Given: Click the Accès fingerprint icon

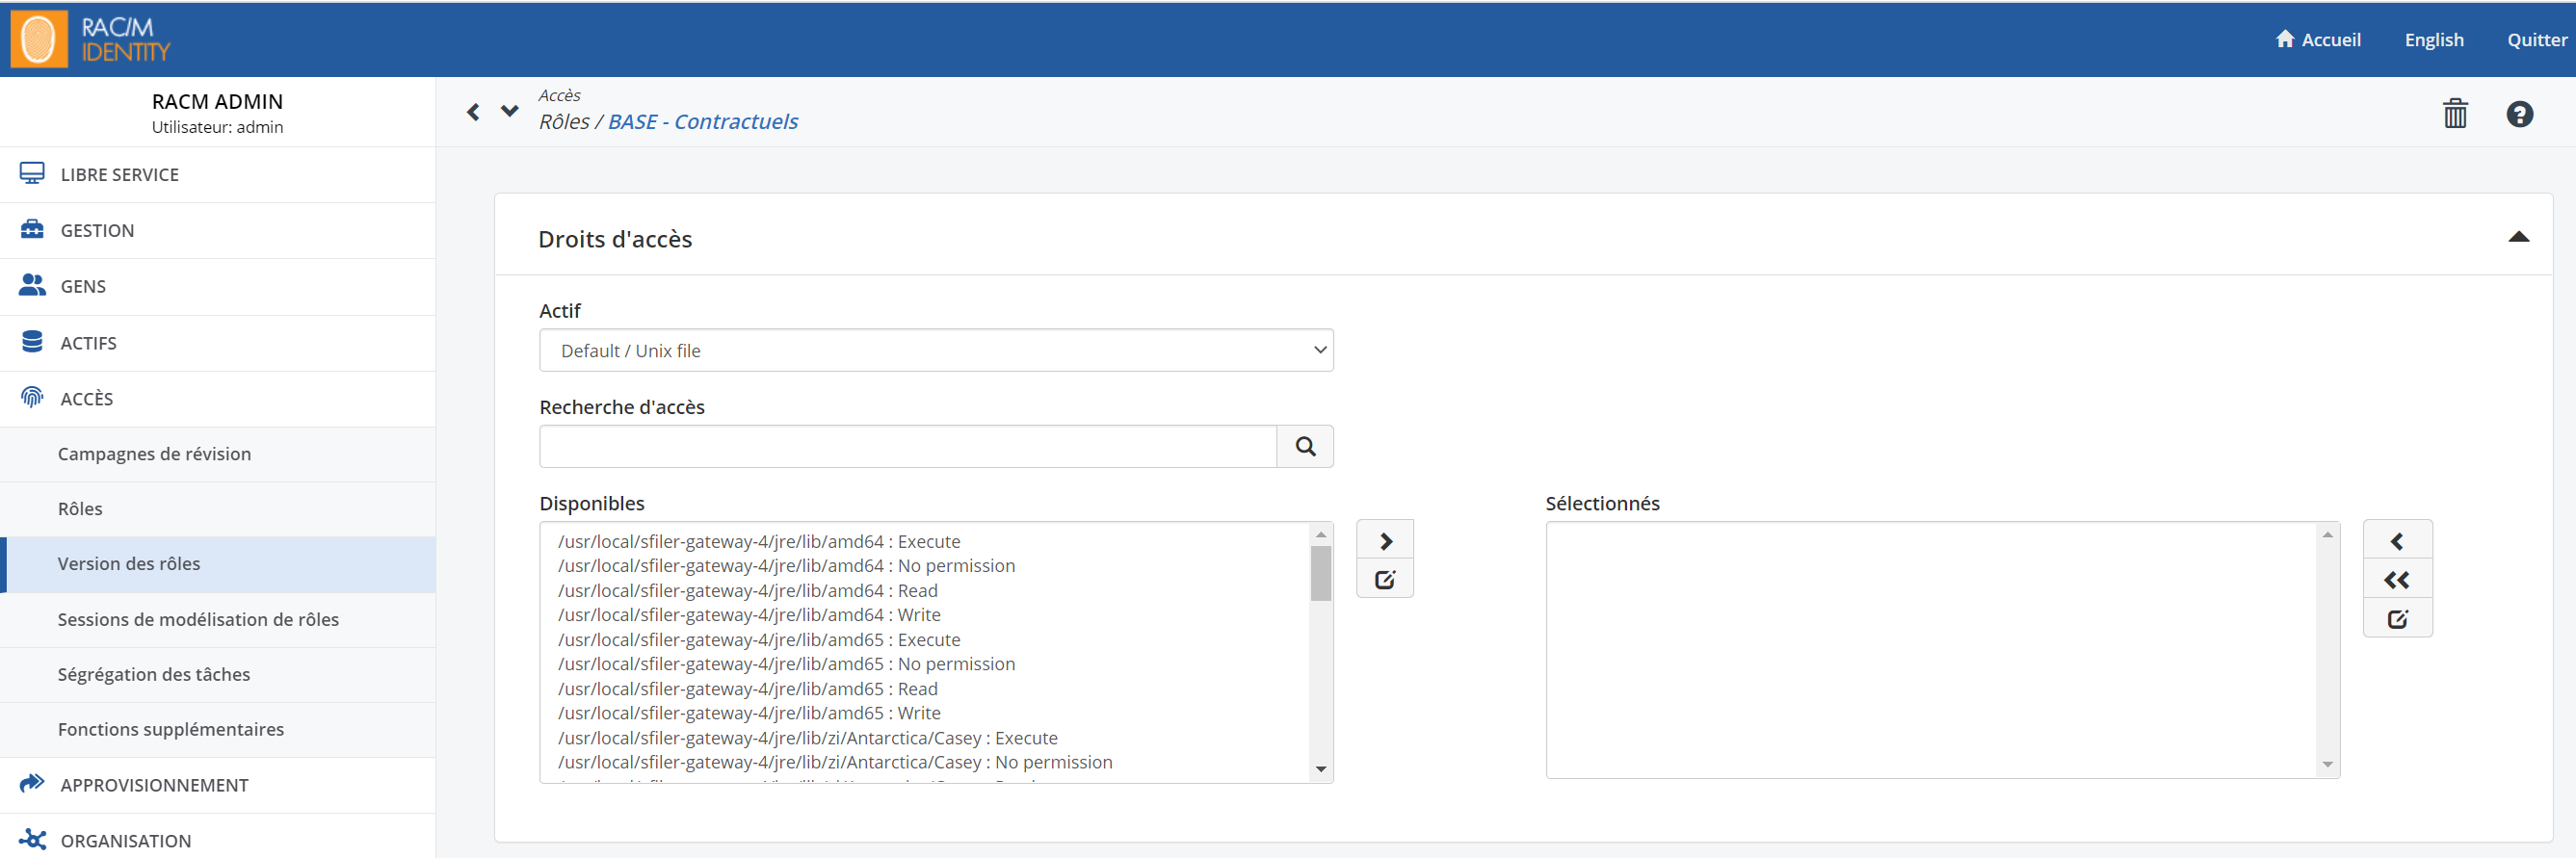Looking at the screenshot, I should (32, 398).
